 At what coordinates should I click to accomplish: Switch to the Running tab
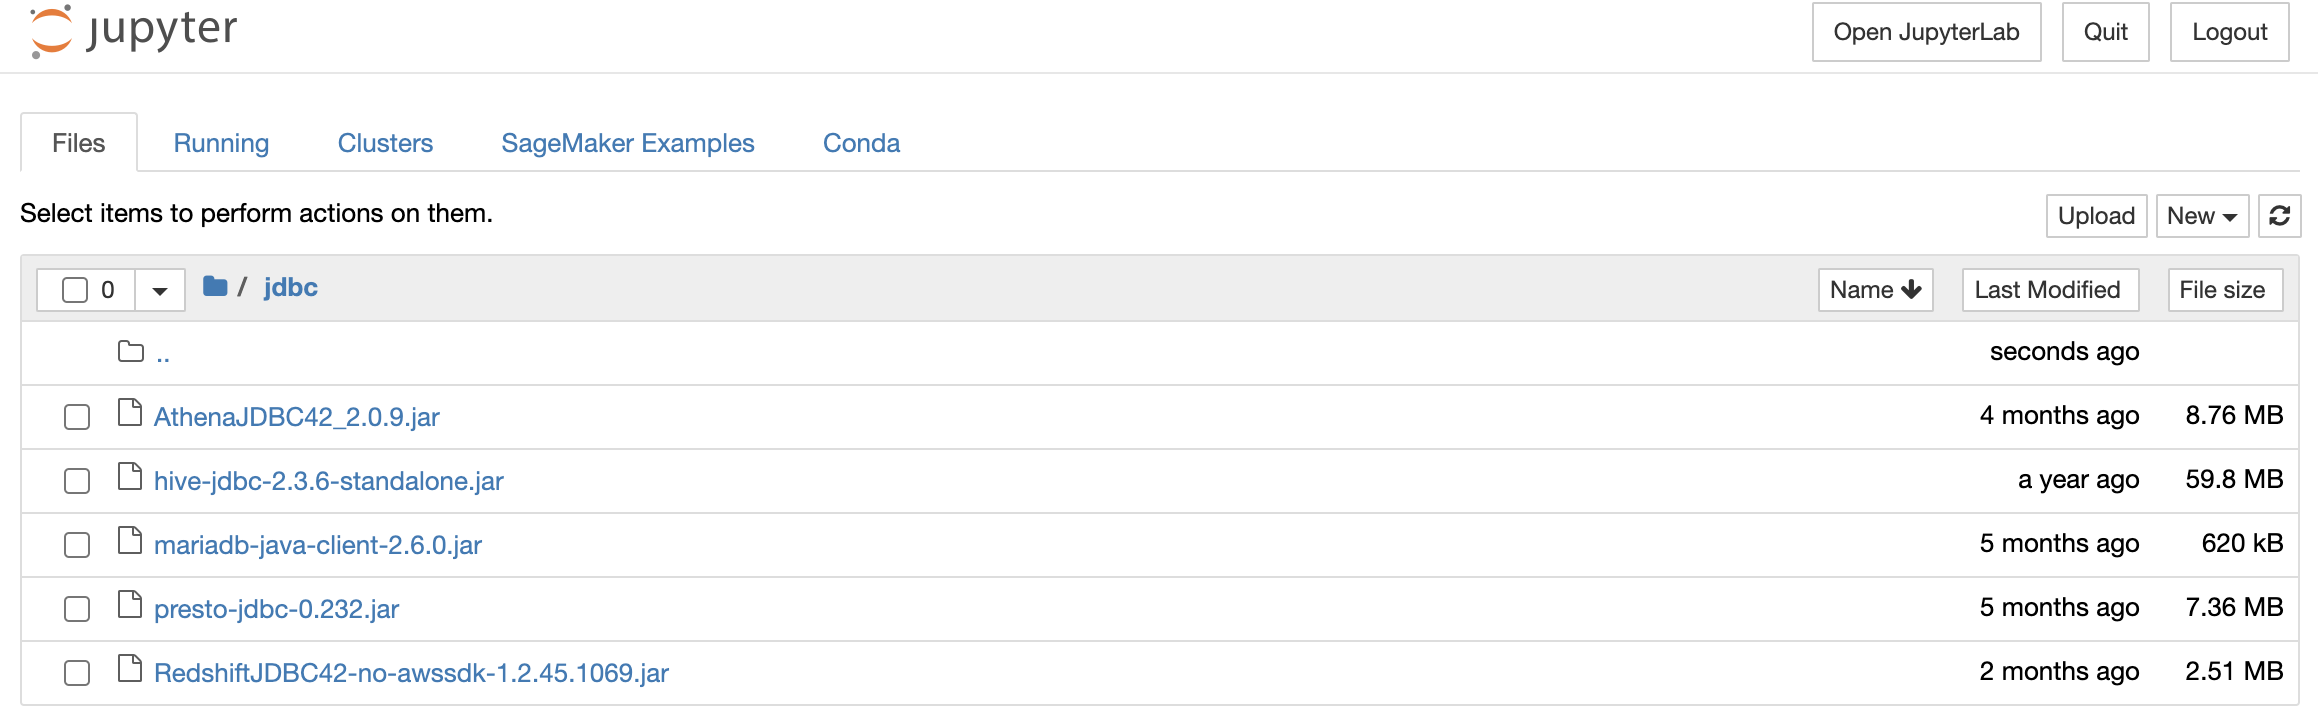221,143
